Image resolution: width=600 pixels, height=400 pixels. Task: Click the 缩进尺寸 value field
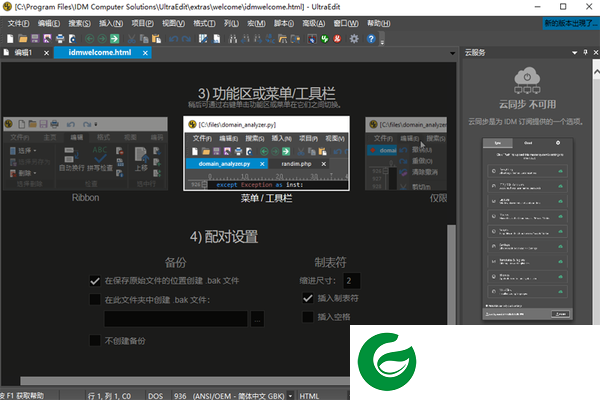click(352, 281)
